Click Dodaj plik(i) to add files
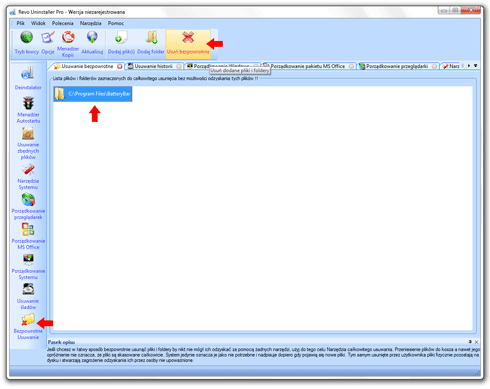This screenshot has height=389, width=490. click(121, 43)
